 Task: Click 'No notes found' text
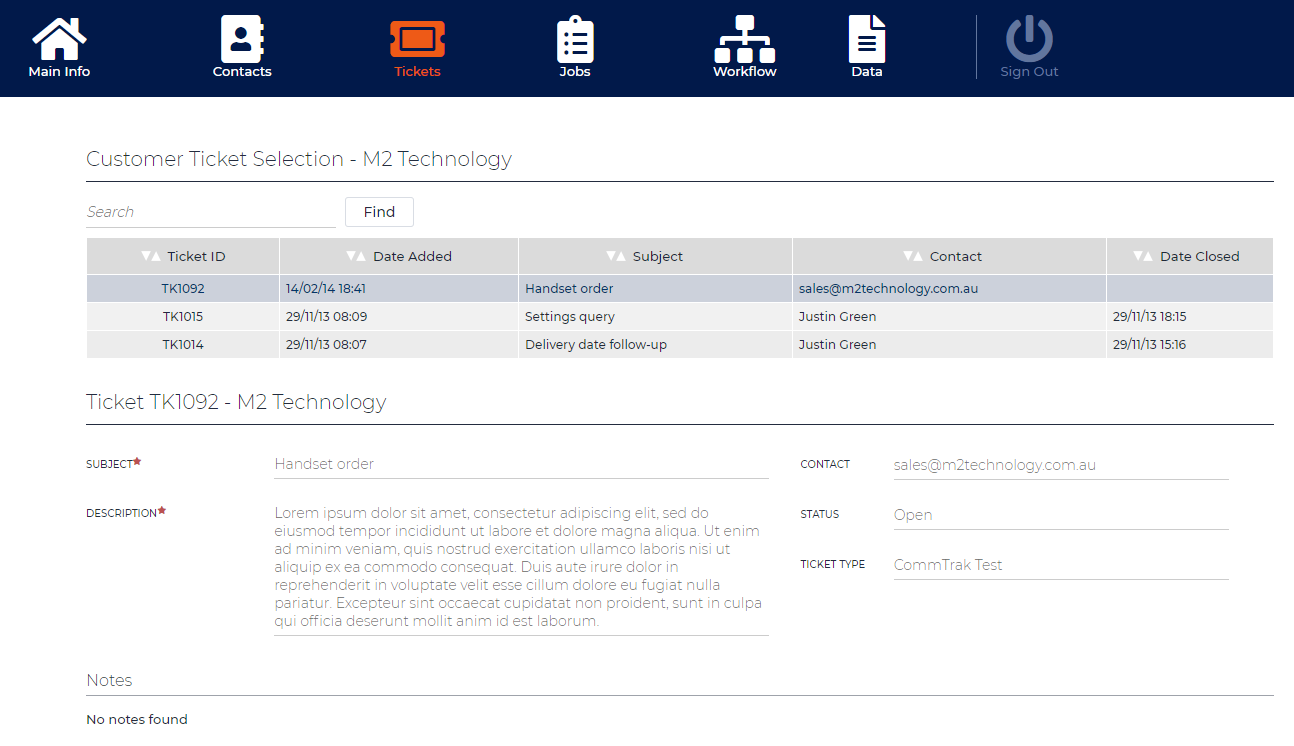coord(137,719)
